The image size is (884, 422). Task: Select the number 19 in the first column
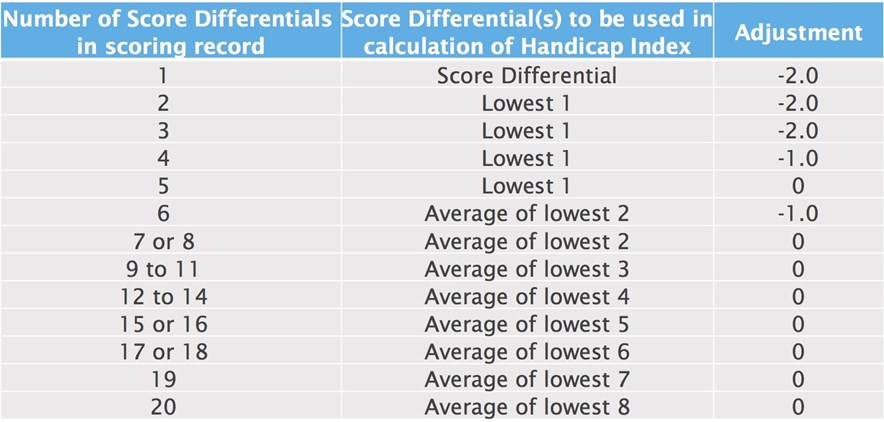click(163, 380)
